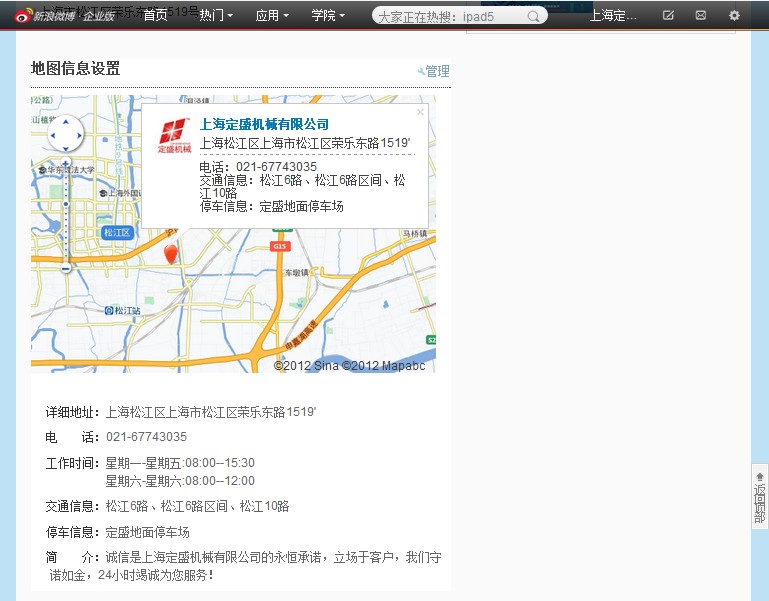
Task: Click the 松江站 station icon
Action: tap(109, 311)
